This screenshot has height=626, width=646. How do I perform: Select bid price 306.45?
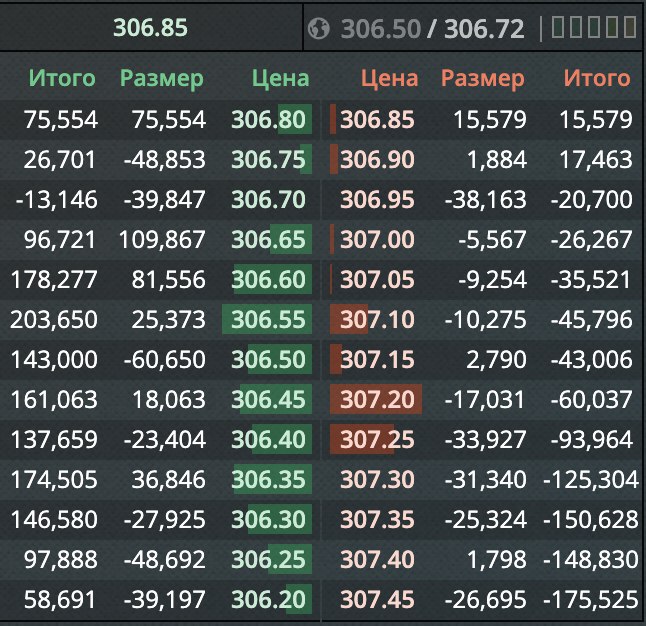(268, 399)
